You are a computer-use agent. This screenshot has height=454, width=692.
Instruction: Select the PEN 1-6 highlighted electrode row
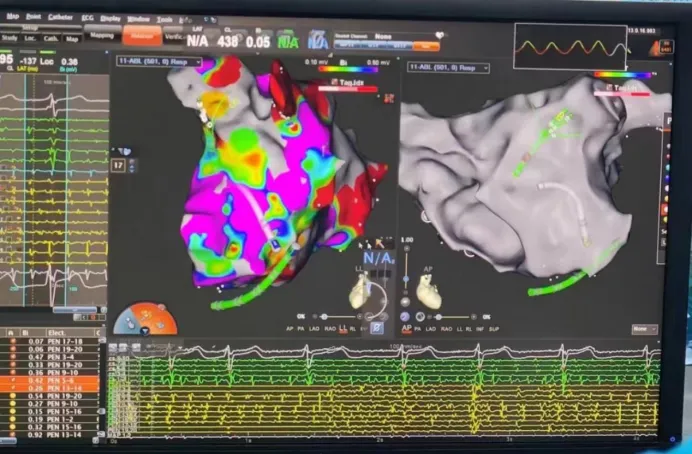pos(52,381)
